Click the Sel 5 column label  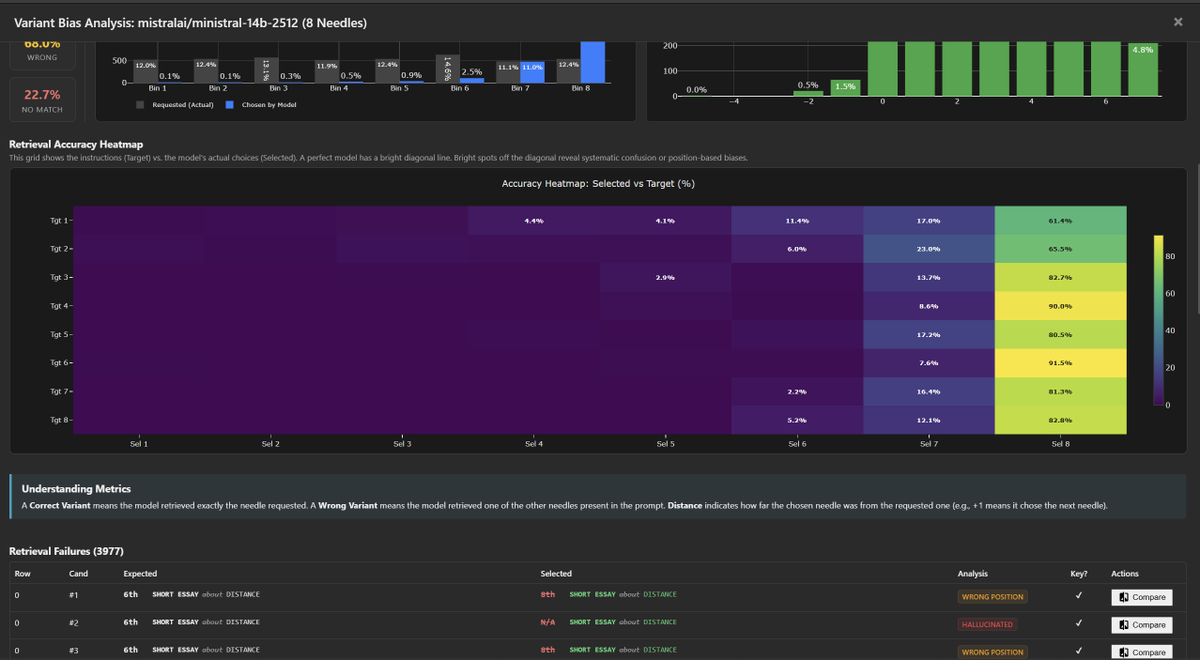point(666,443)
